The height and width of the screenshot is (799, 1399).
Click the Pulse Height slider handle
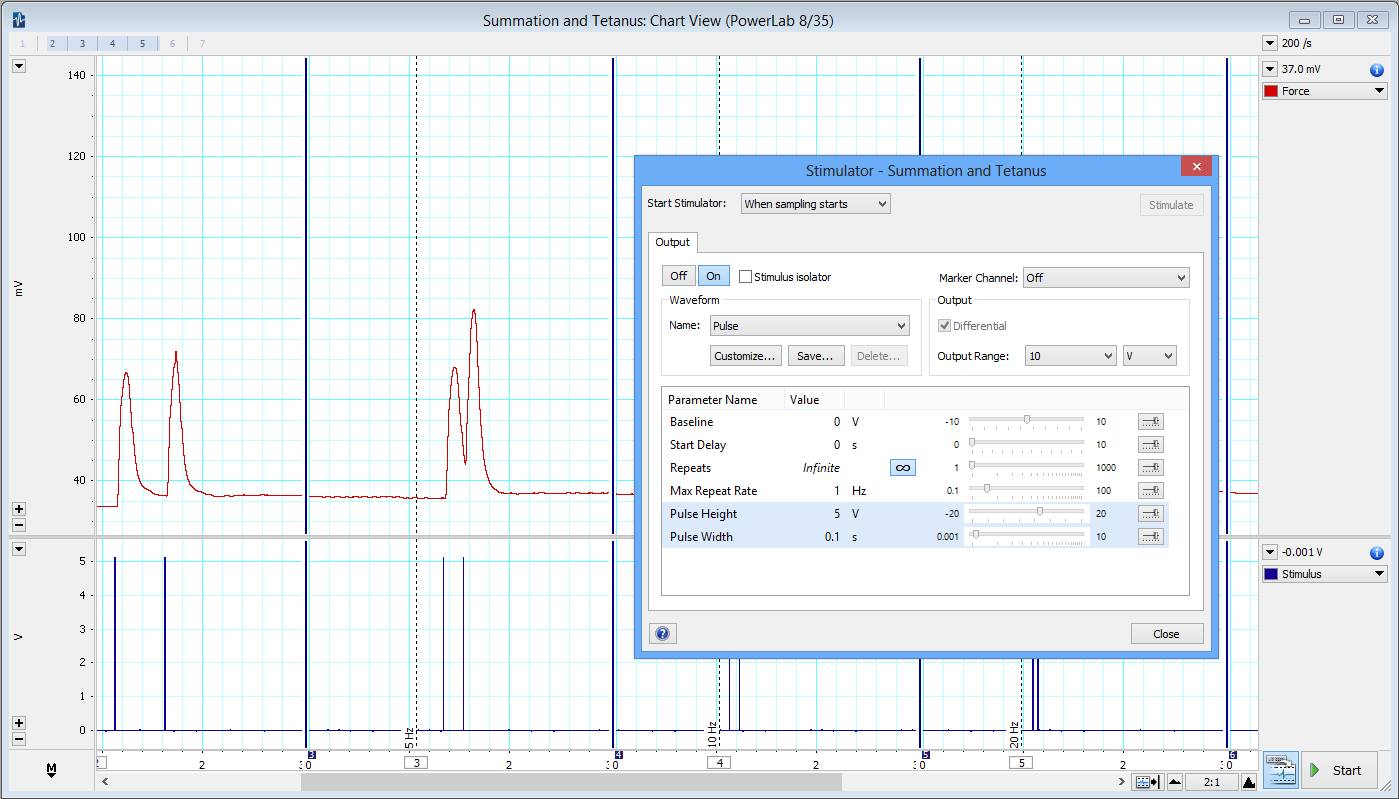pos(1038,513)
